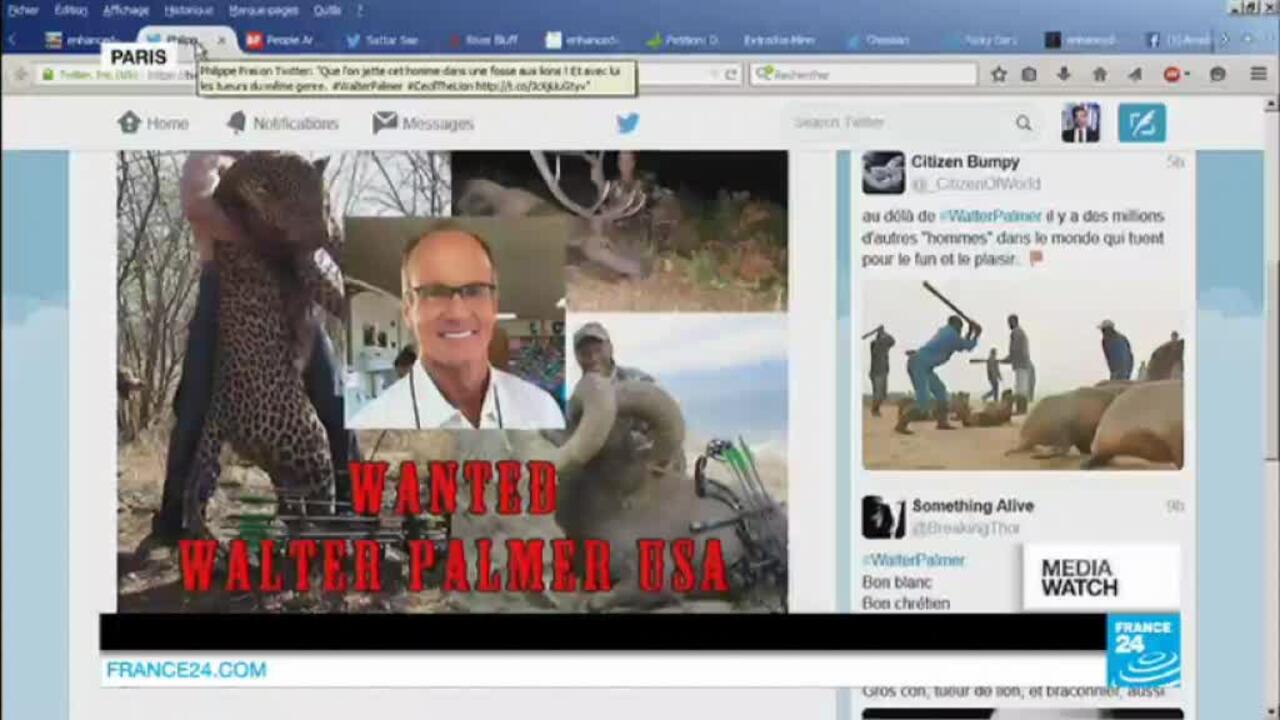Click the bookmark star icon in the toolbar
The width and height of the screenshot is (1280, 720).
1000,73
